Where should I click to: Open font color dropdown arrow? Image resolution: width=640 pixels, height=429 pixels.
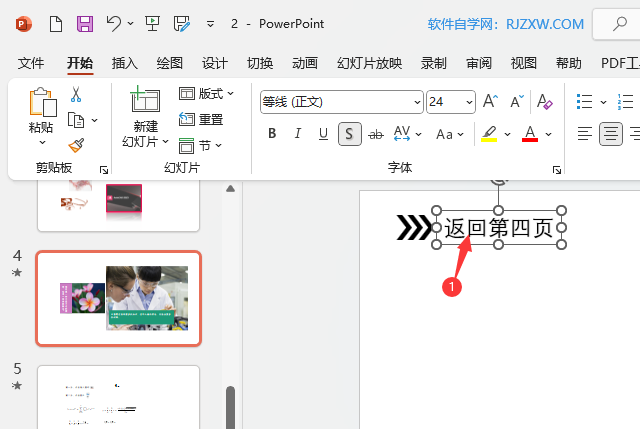click(x=549, y=134)
